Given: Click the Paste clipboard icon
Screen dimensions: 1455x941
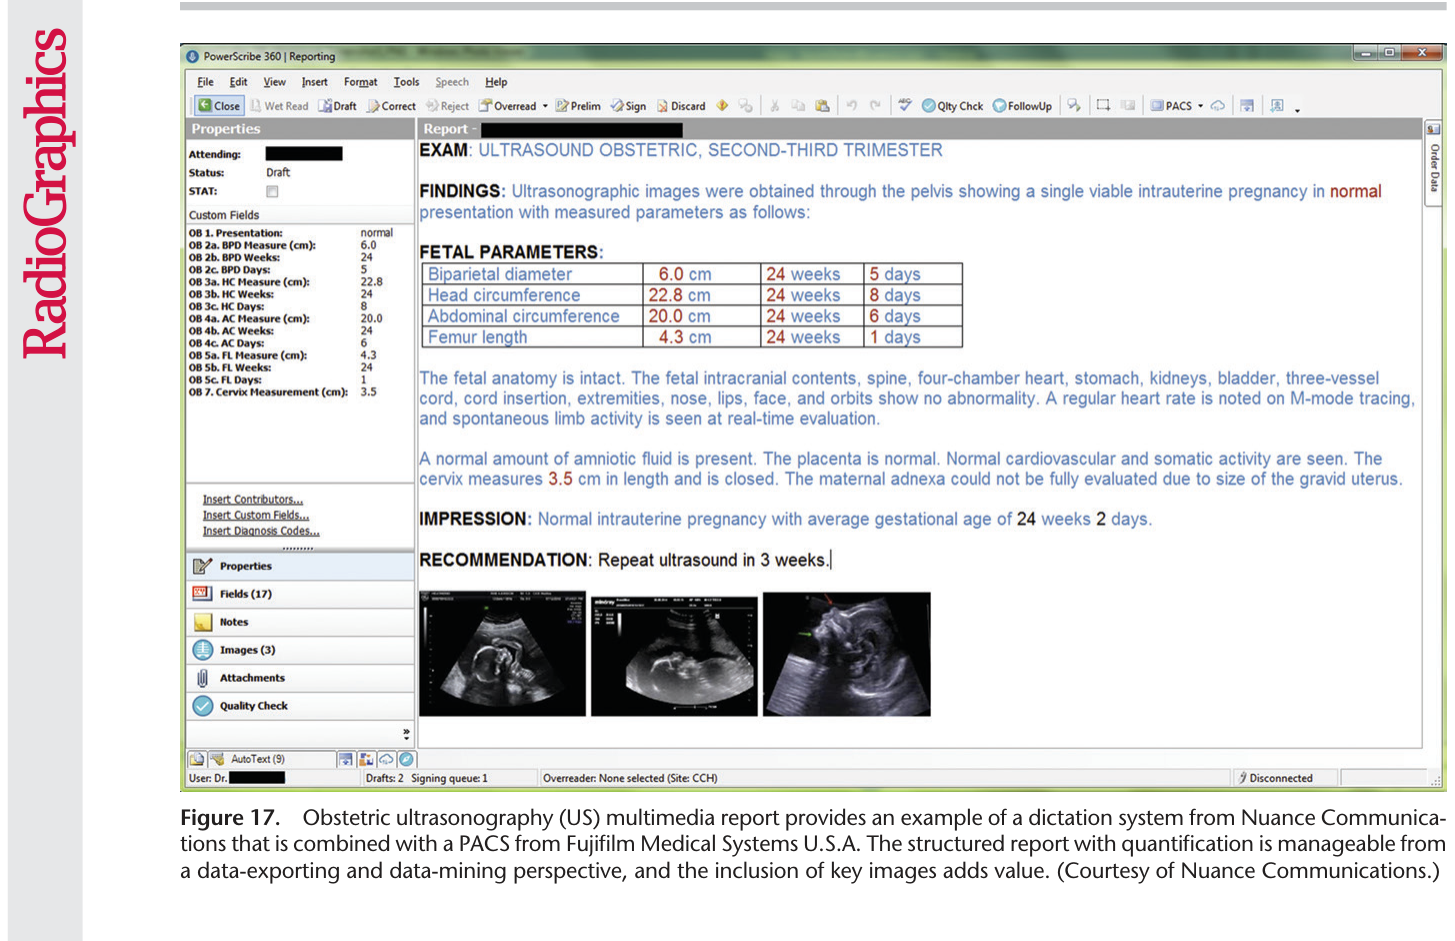Looking at the screenshot, I should click(822, 105).
